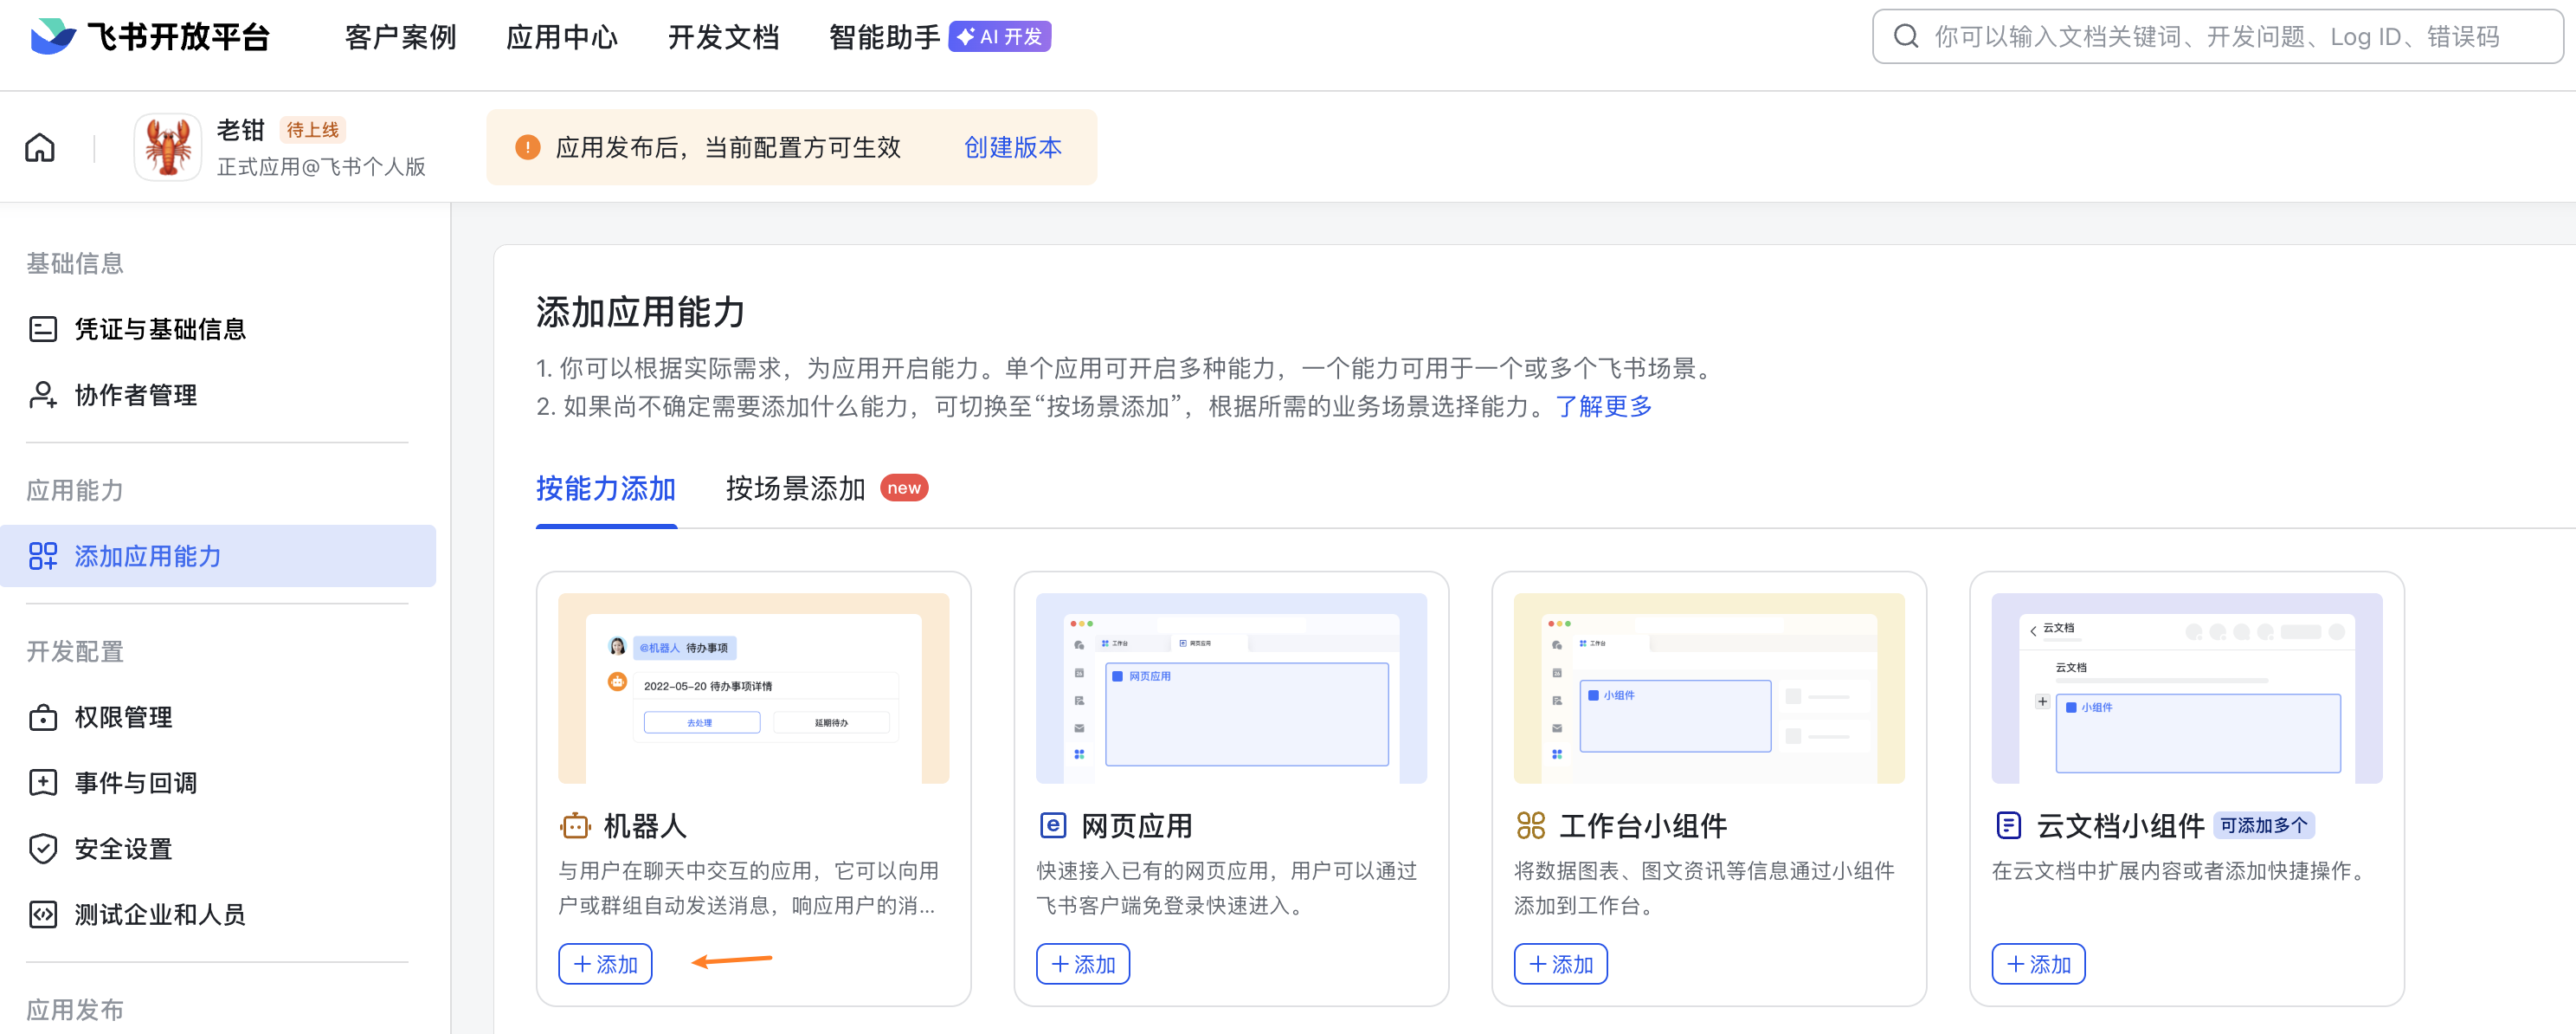Screen dimensions: 2576x1034
Task: Click the 基础信息 section label
Action: [x=75, y=263]
